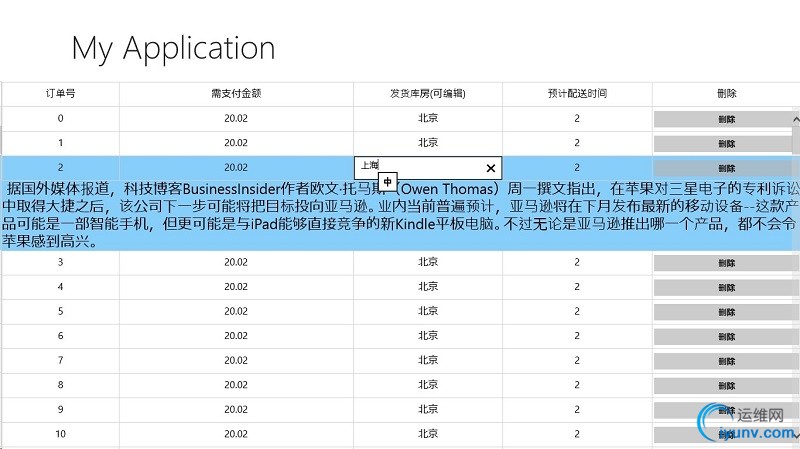Click the 预计配送时间 column header
This screenshot has height=449, width=800.
point(577,94)
